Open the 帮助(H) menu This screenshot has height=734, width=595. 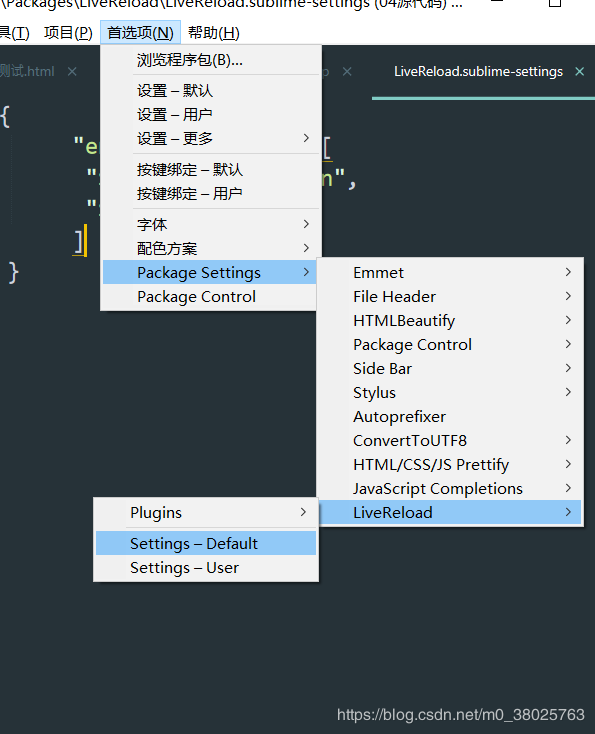click(213, 33)
